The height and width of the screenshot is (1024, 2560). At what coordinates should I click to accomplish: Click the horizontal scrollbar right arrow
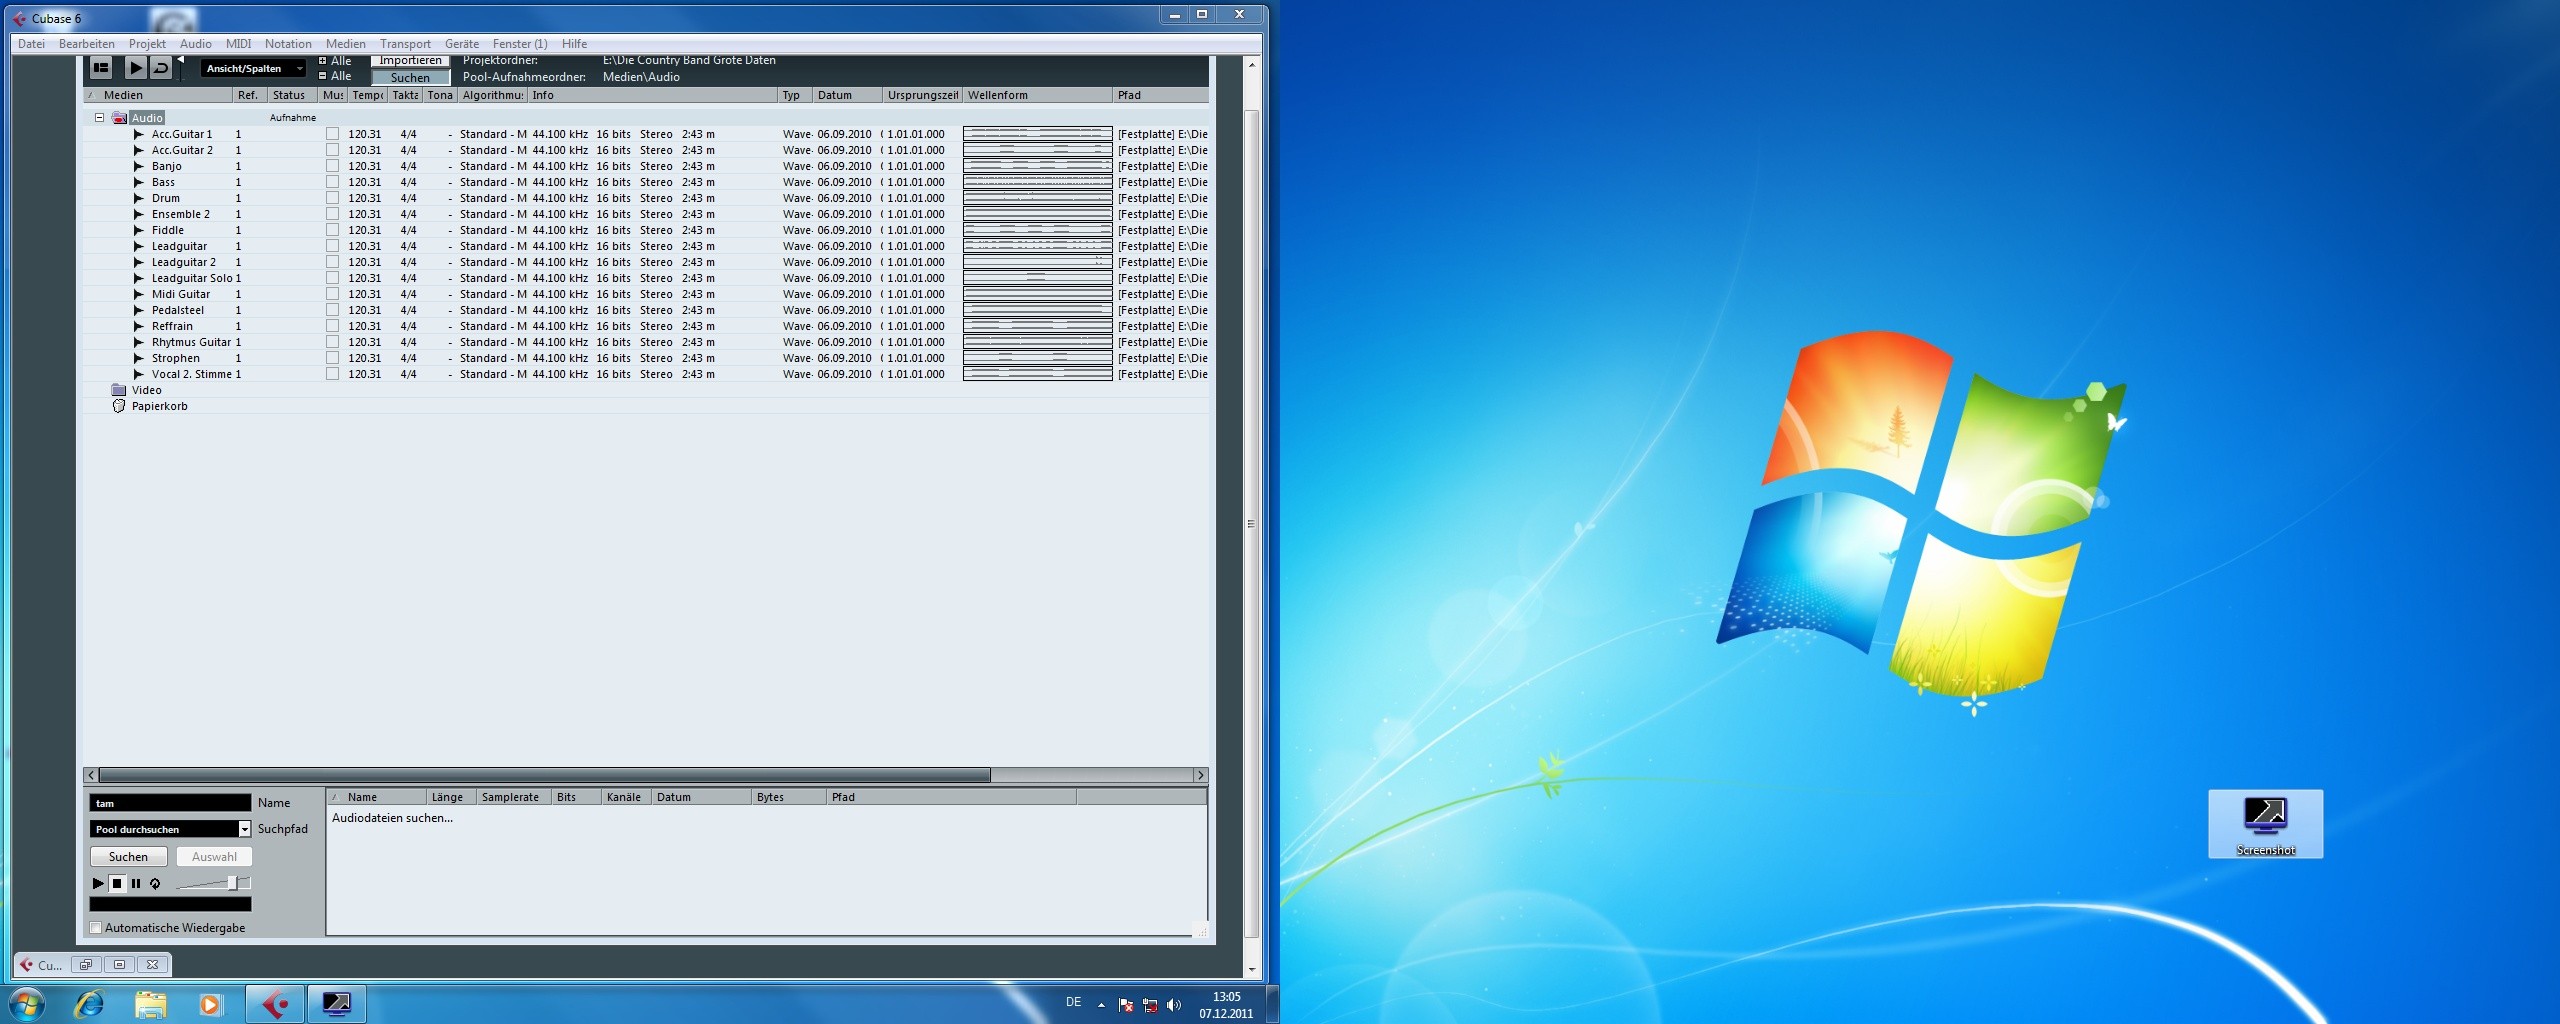tap(1200, 775)
